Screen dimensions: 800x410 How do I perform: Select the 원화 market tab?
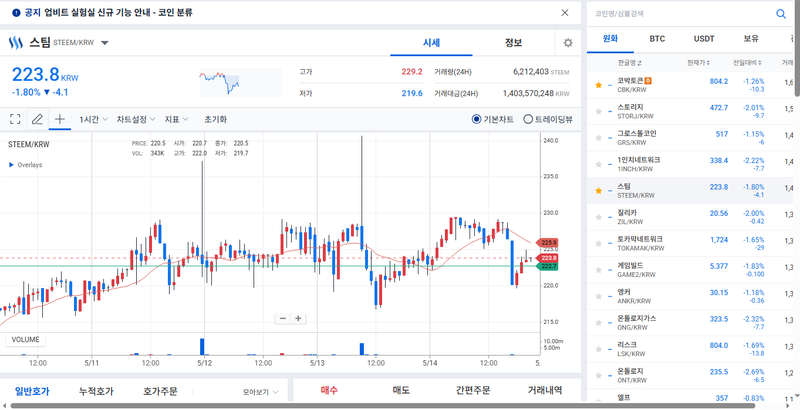point(610,38)
